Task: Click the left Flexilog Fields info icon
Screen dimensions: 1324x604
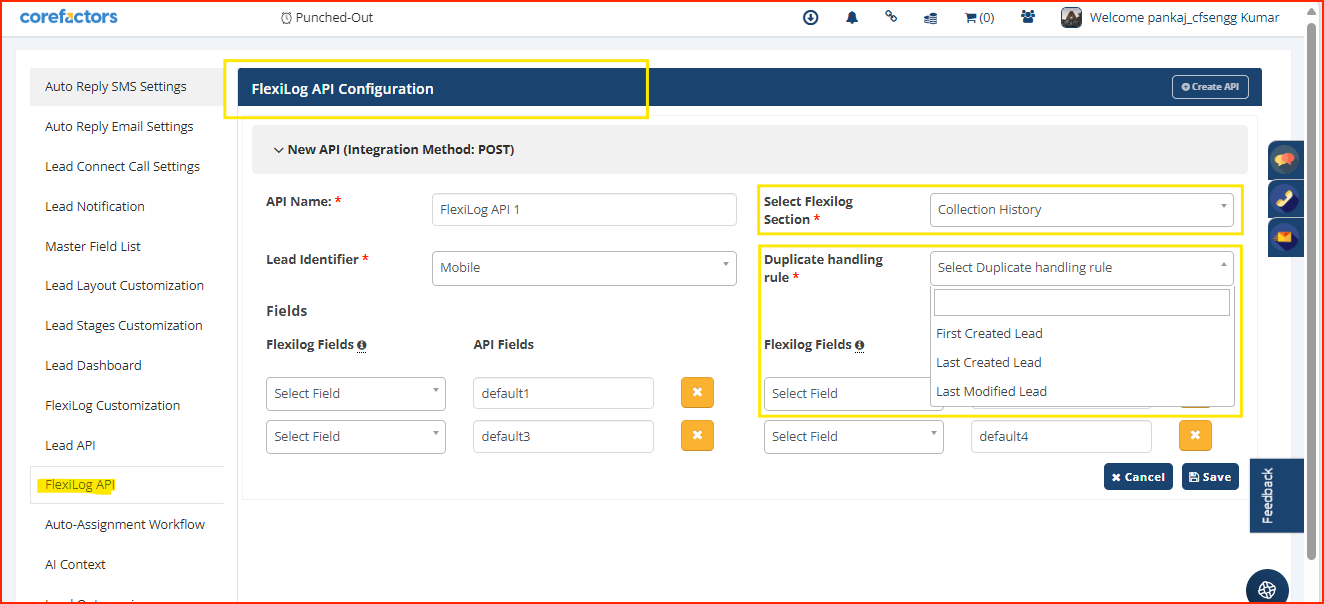Action: [361, 345]
